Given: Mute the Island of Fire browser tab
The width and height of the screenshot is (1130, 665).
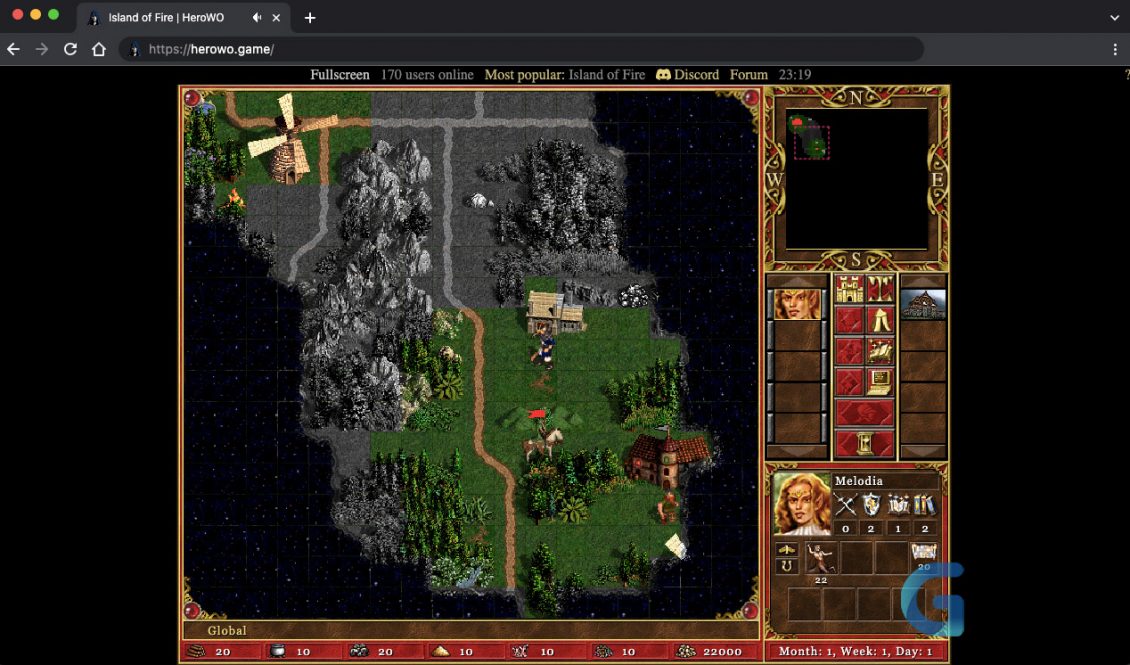Looking at the screenshot, I should (257, 18).
